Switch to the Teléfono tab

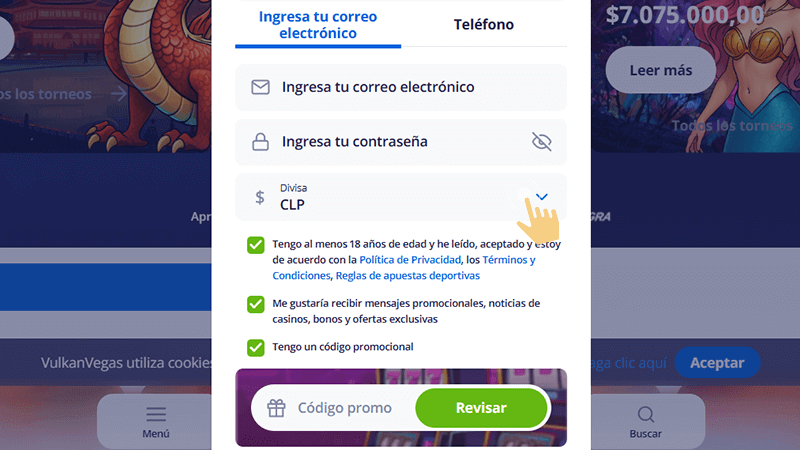click(x=484, y=24)
